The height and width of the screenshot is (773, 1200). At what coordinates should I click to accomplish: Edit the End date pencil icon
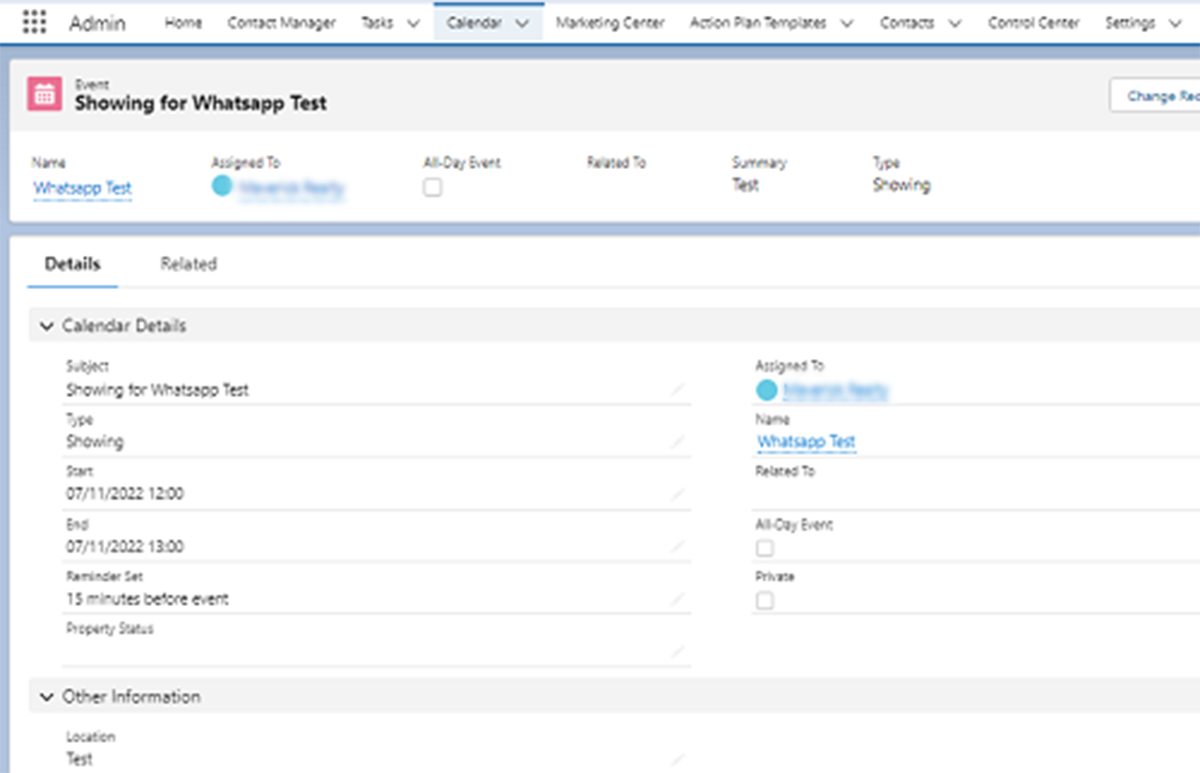pos(678,547)
